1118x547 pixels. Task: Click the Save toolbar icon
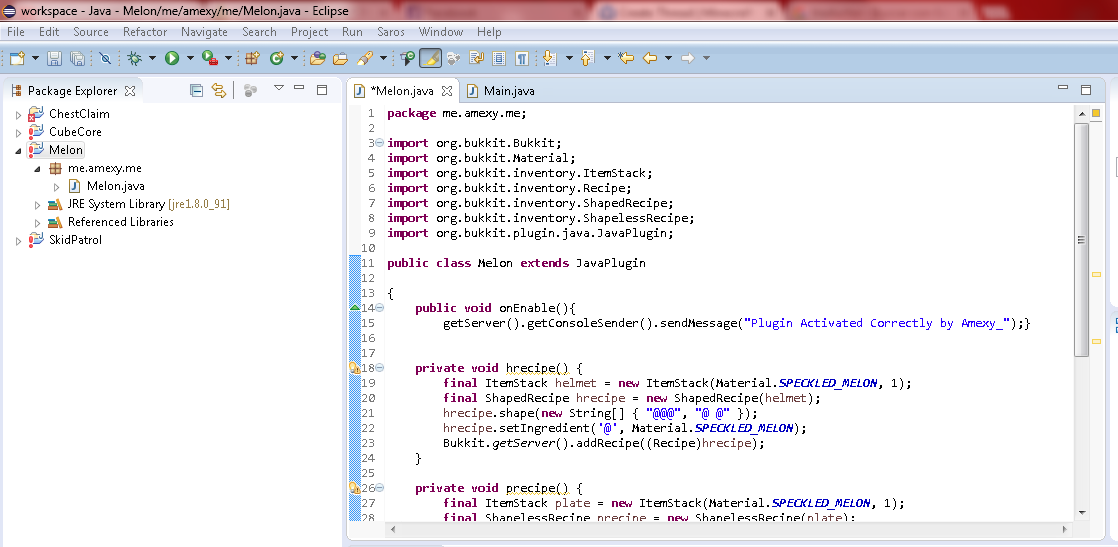(x=54, y=59)
